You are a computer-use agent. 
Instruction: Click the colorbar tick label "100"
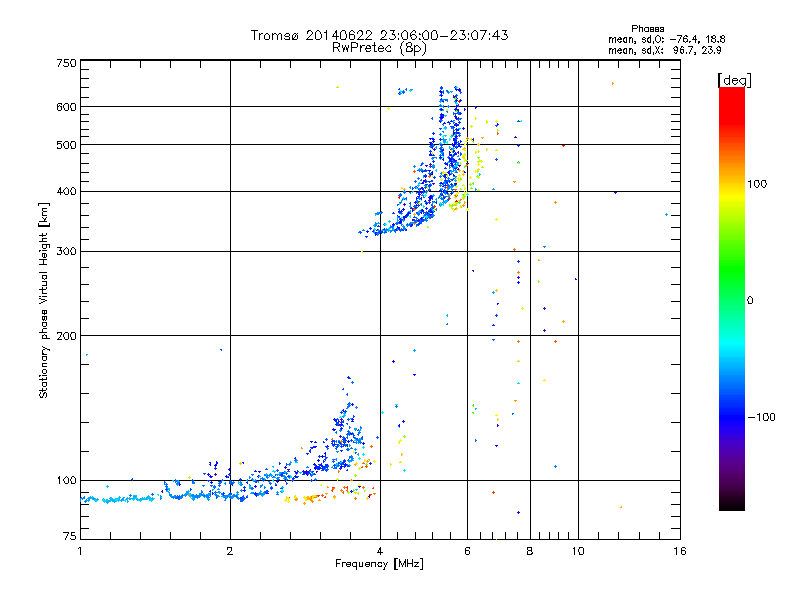point(757,184)
